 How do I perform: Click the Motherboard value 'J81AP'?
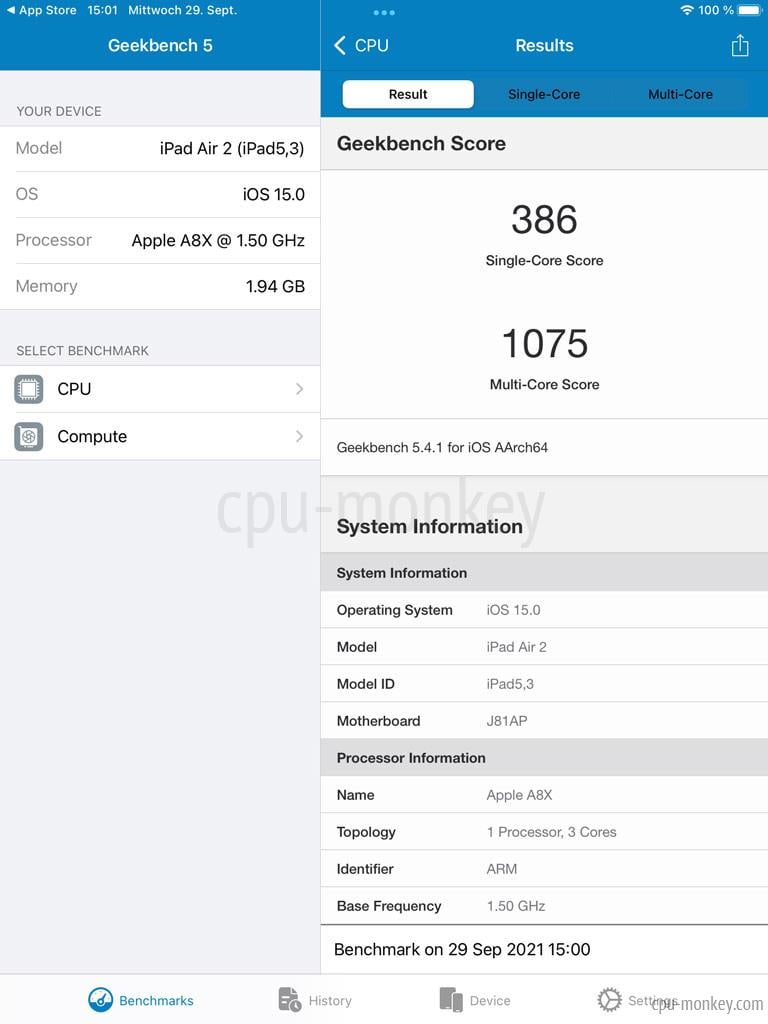coord(507,721)
